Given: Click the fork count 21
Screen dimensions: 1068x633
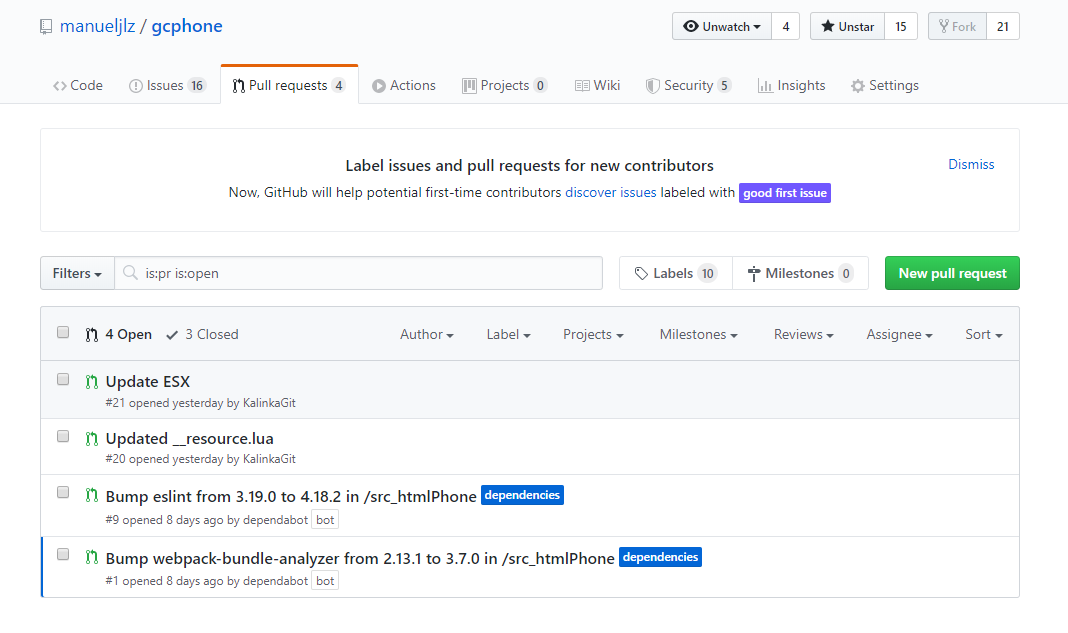Looking at the screenshot, I should 1003,27.
